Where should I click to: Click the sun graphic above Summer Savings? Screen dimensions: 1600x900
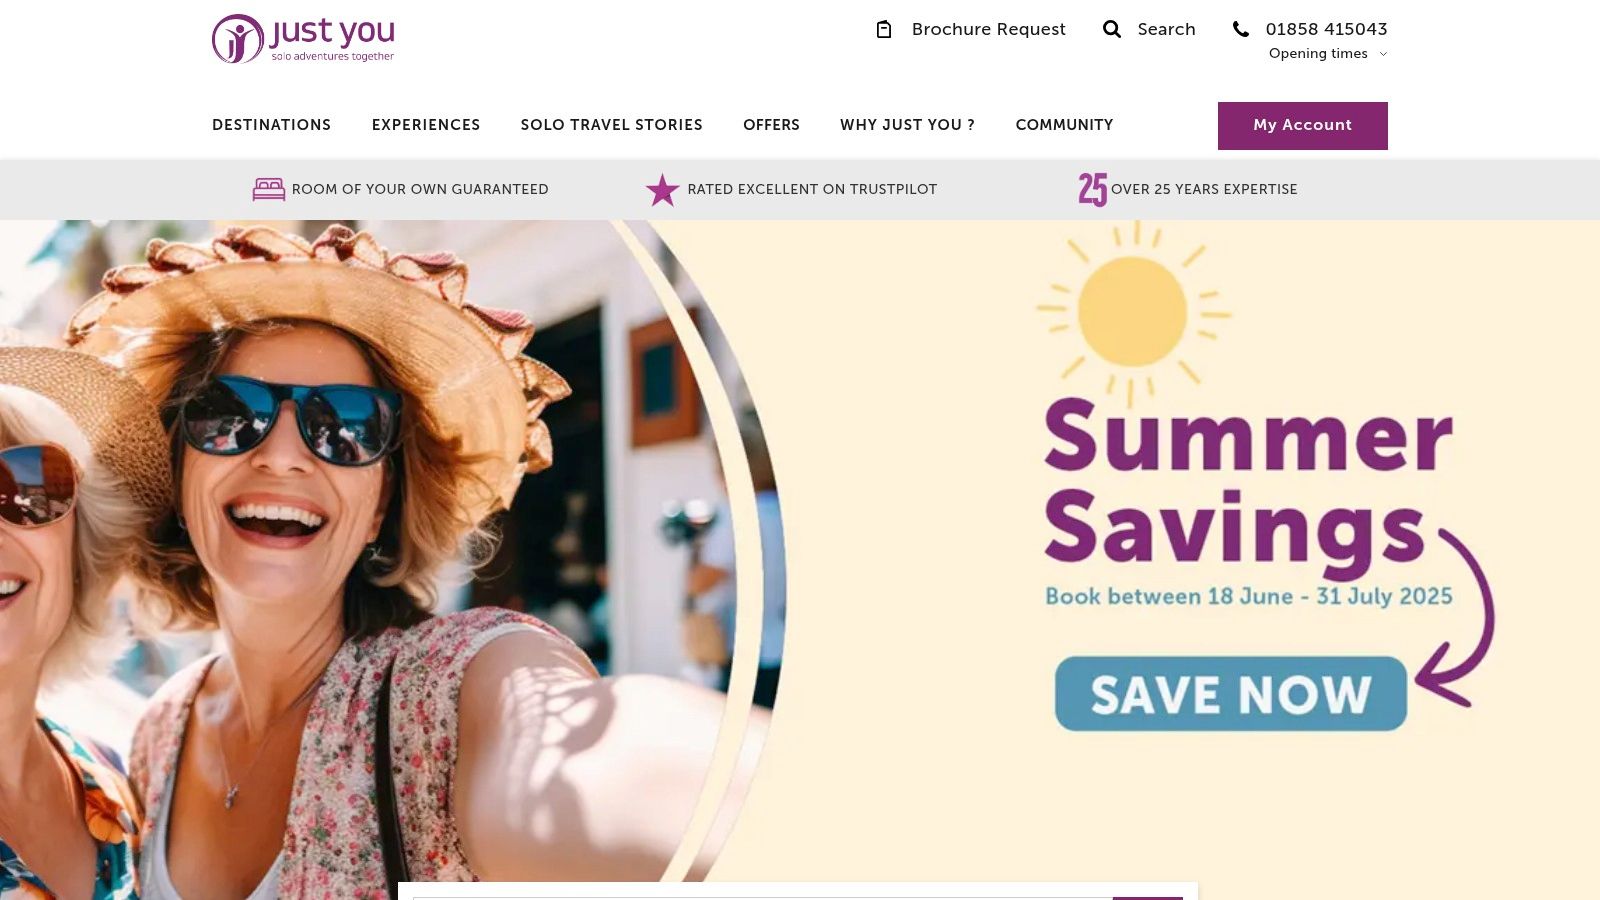coord(1133,313)
